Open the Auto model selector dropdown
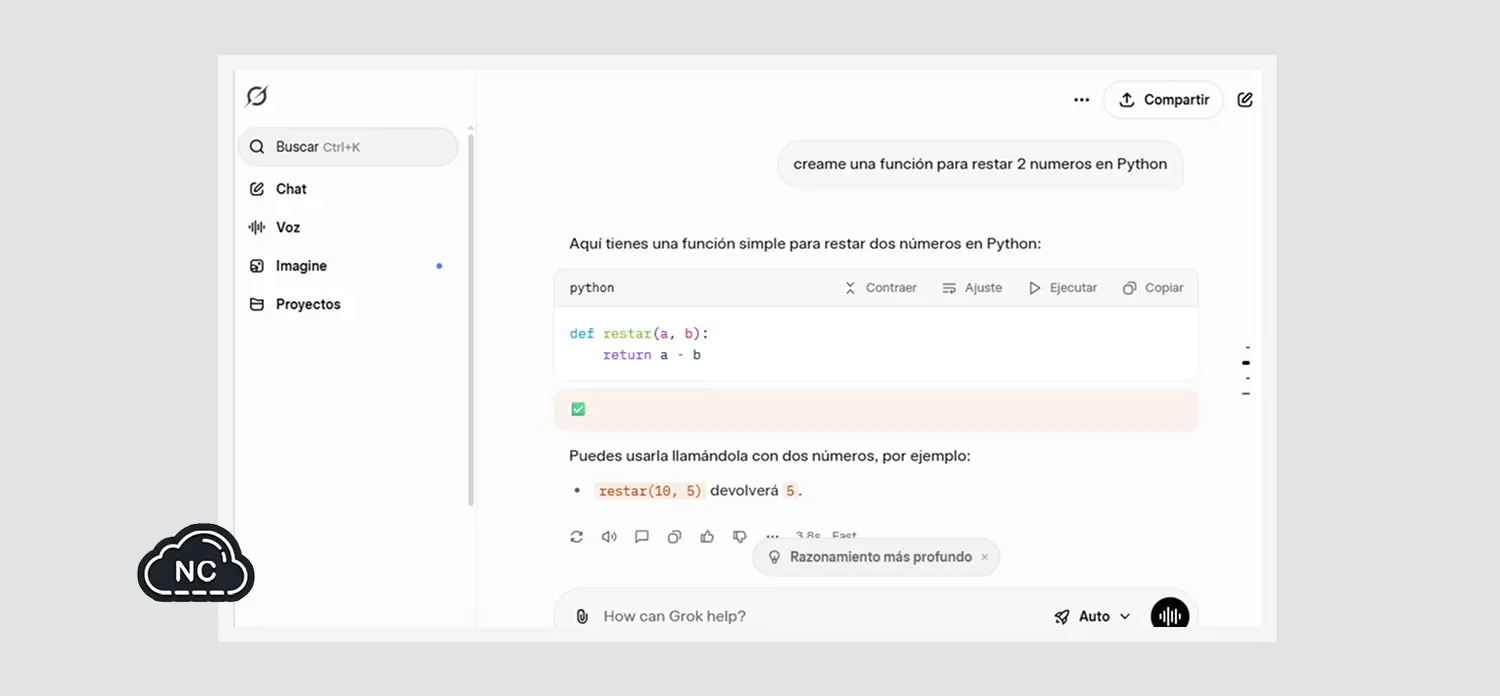The width and height of the screenshot is (1500, 696). [1092, 617]
